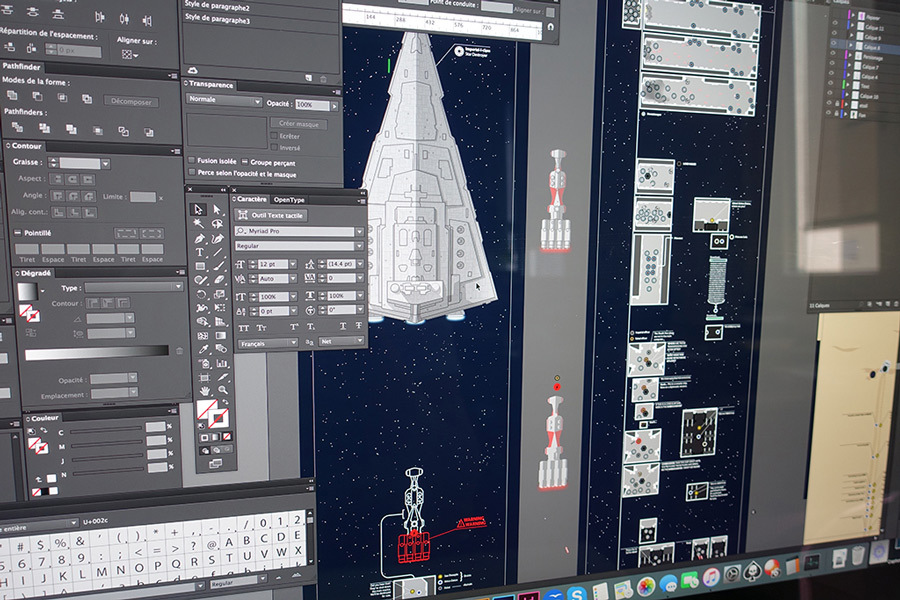
Task: Select the Selection tool in the toolbar
Action: [199, 207]
